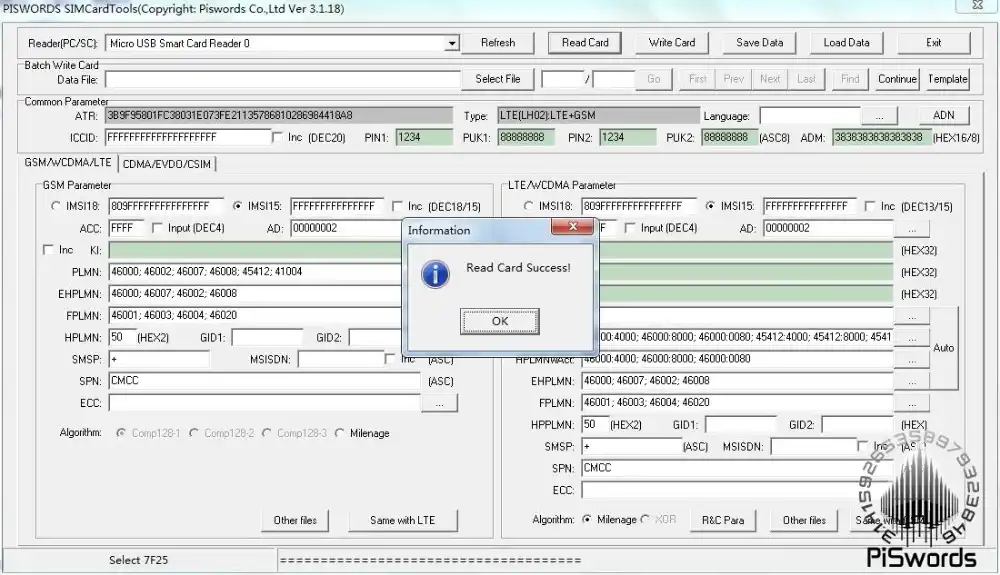The width and height of the screenshot is (1000, 575).
Task: Click the LTE HPPLMN field
Action: click(x=594, y=425)
